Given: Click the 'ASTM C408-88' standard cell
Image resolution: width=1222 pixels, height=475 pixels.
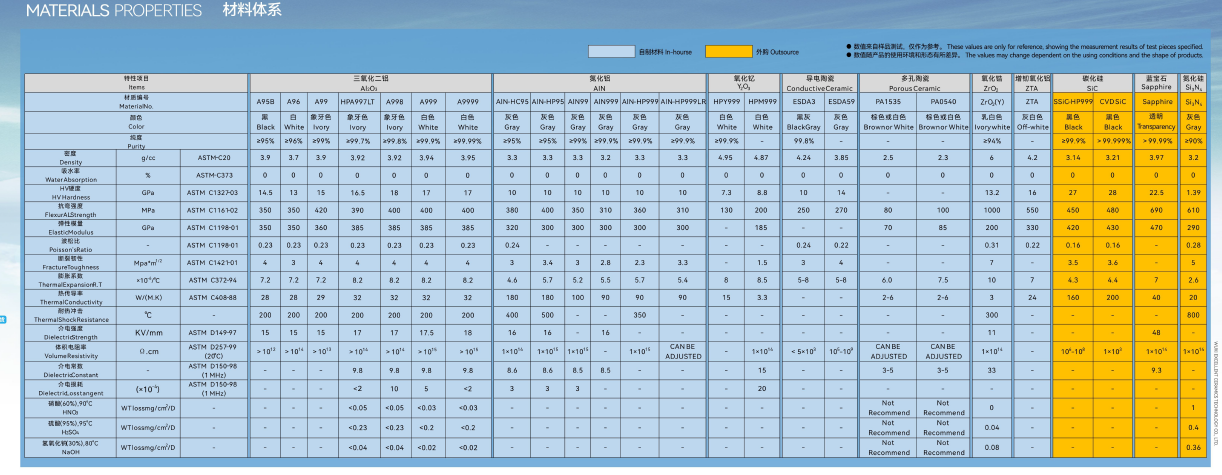Looking at the screenshot, I should tap(214, 298).
